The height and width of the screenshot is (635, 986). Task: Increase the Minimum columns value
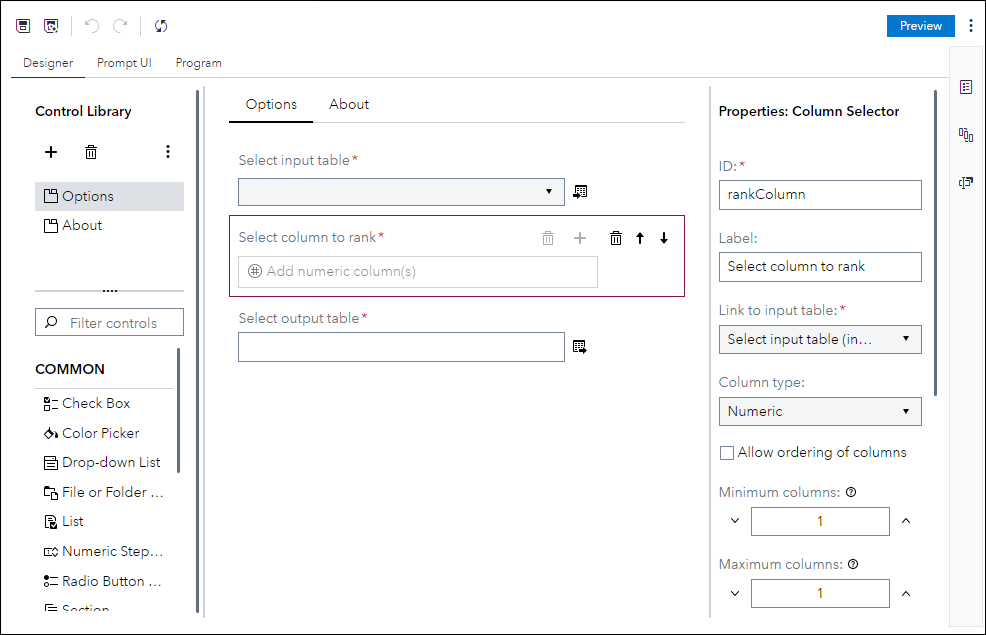pos(906,521)
